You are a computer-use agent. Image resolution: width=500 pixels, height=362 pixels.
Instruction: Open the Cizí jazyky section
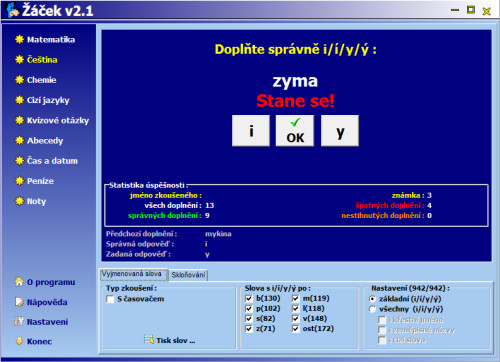coord(48,100)
